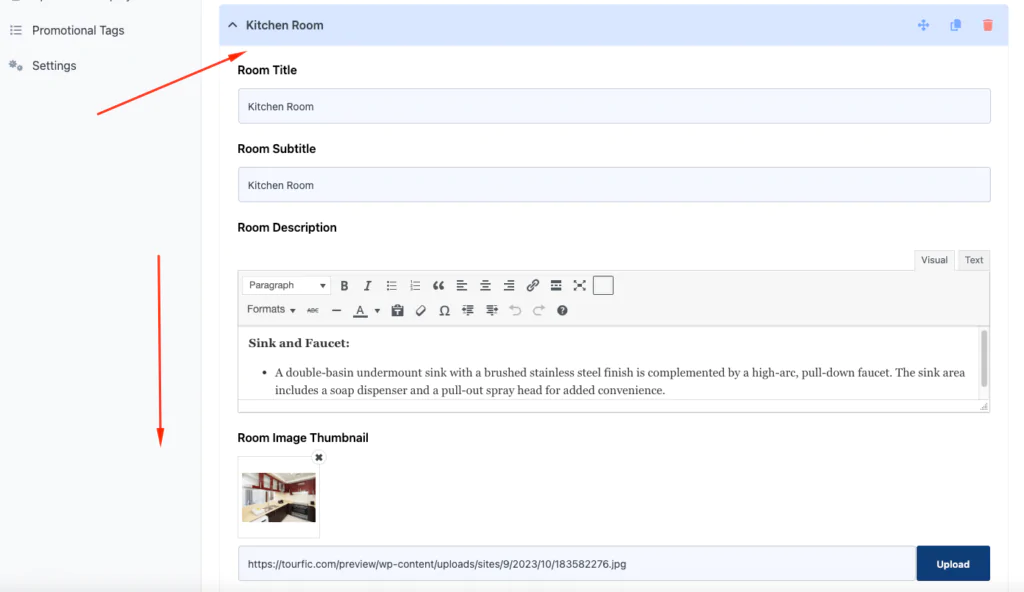
Task: Insert or edit link
Action: tap(532, 286)
